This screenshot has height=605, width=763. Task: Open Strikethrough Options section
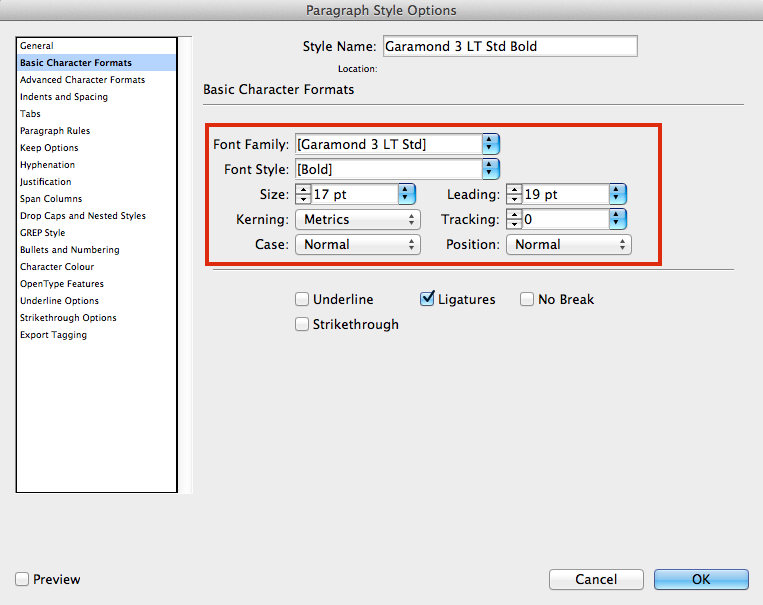click(96, 318)
